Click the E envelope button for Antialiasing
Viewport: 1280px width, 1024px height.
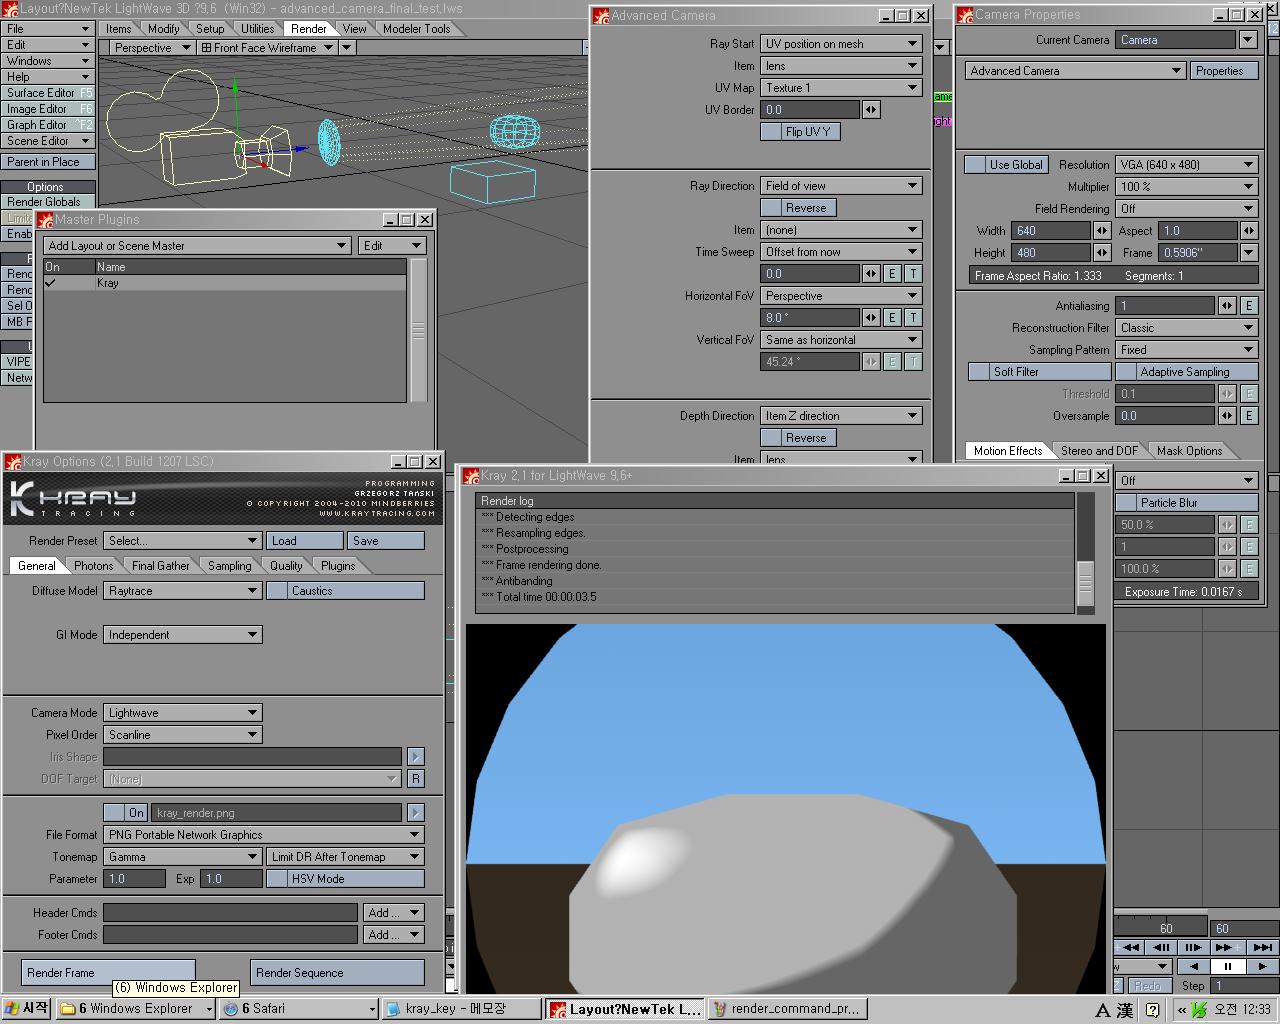1249,306
